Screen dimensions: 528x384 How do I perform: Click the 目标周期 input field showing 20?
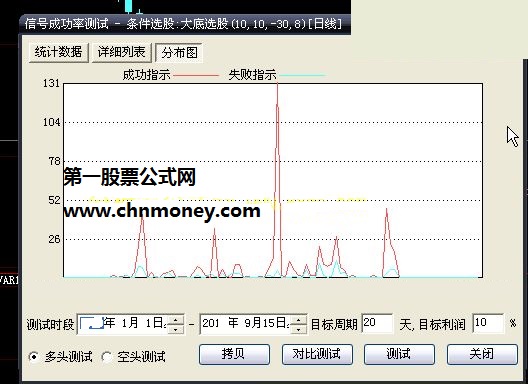pos(377,323)
